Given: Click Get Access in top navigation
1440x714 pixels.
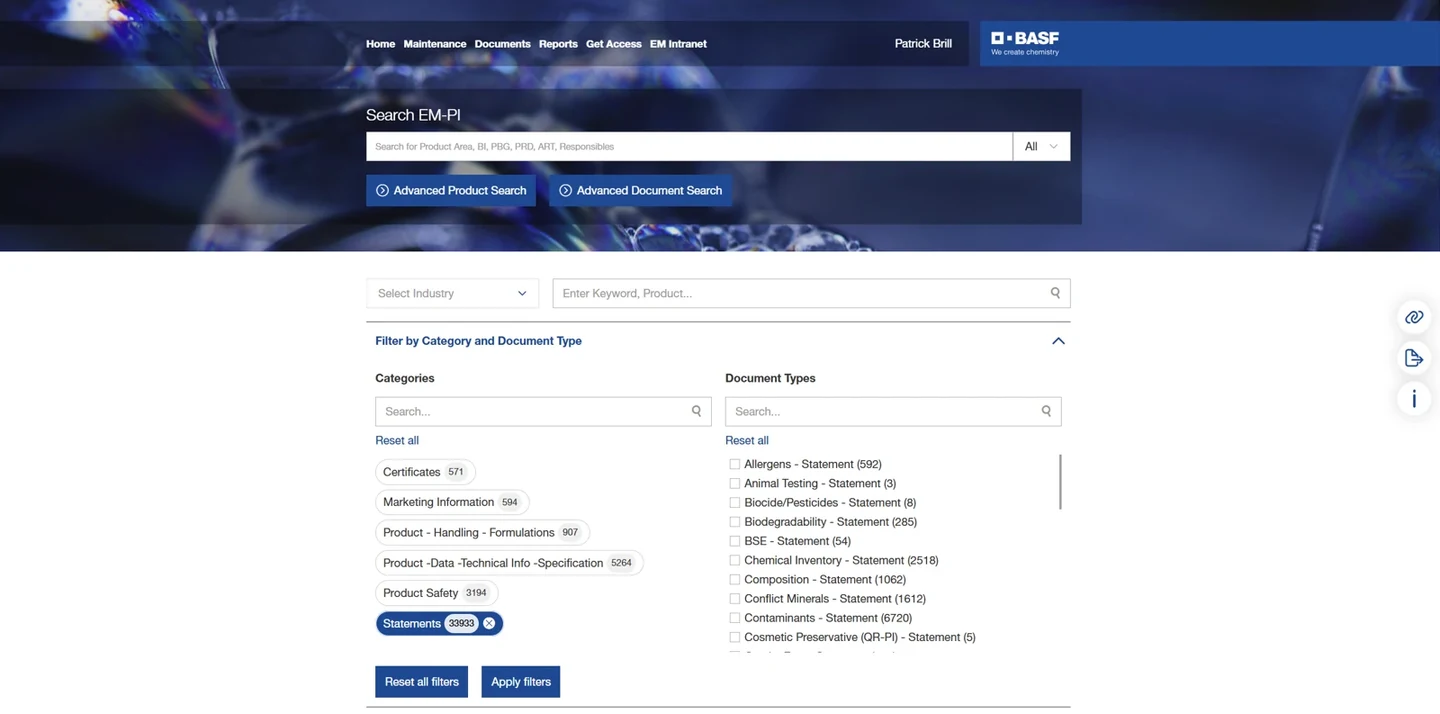Looking at the screenshot, I should click(614, 44).
